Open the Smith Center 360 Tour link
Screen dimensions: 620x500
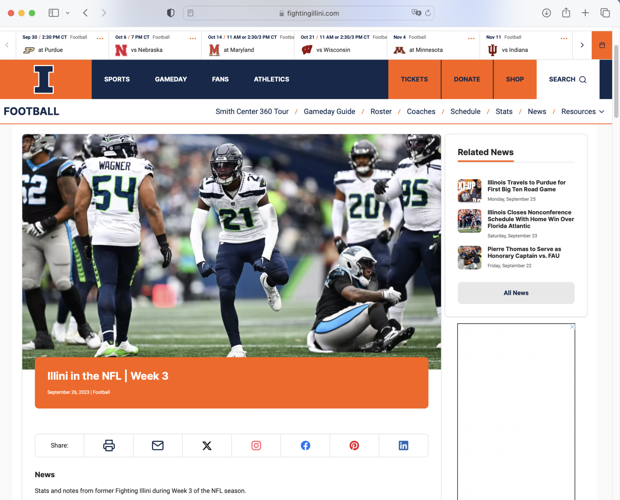coord(252,111)
